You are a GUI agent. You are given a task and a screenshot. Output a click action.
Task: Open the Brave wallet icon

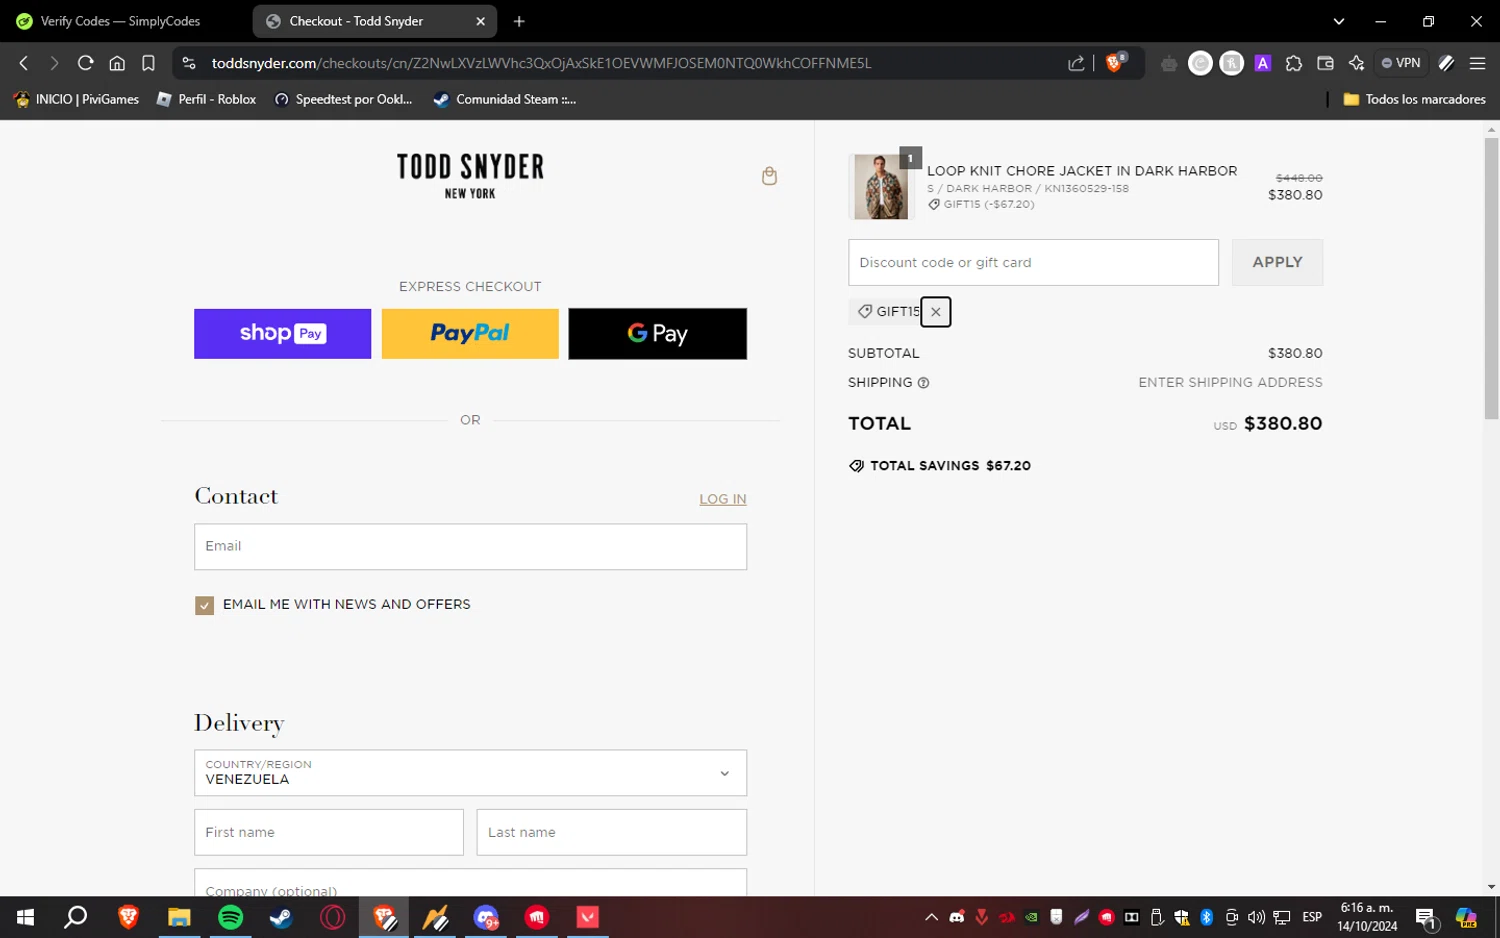pyautogui.click(x=1325, y=63)
